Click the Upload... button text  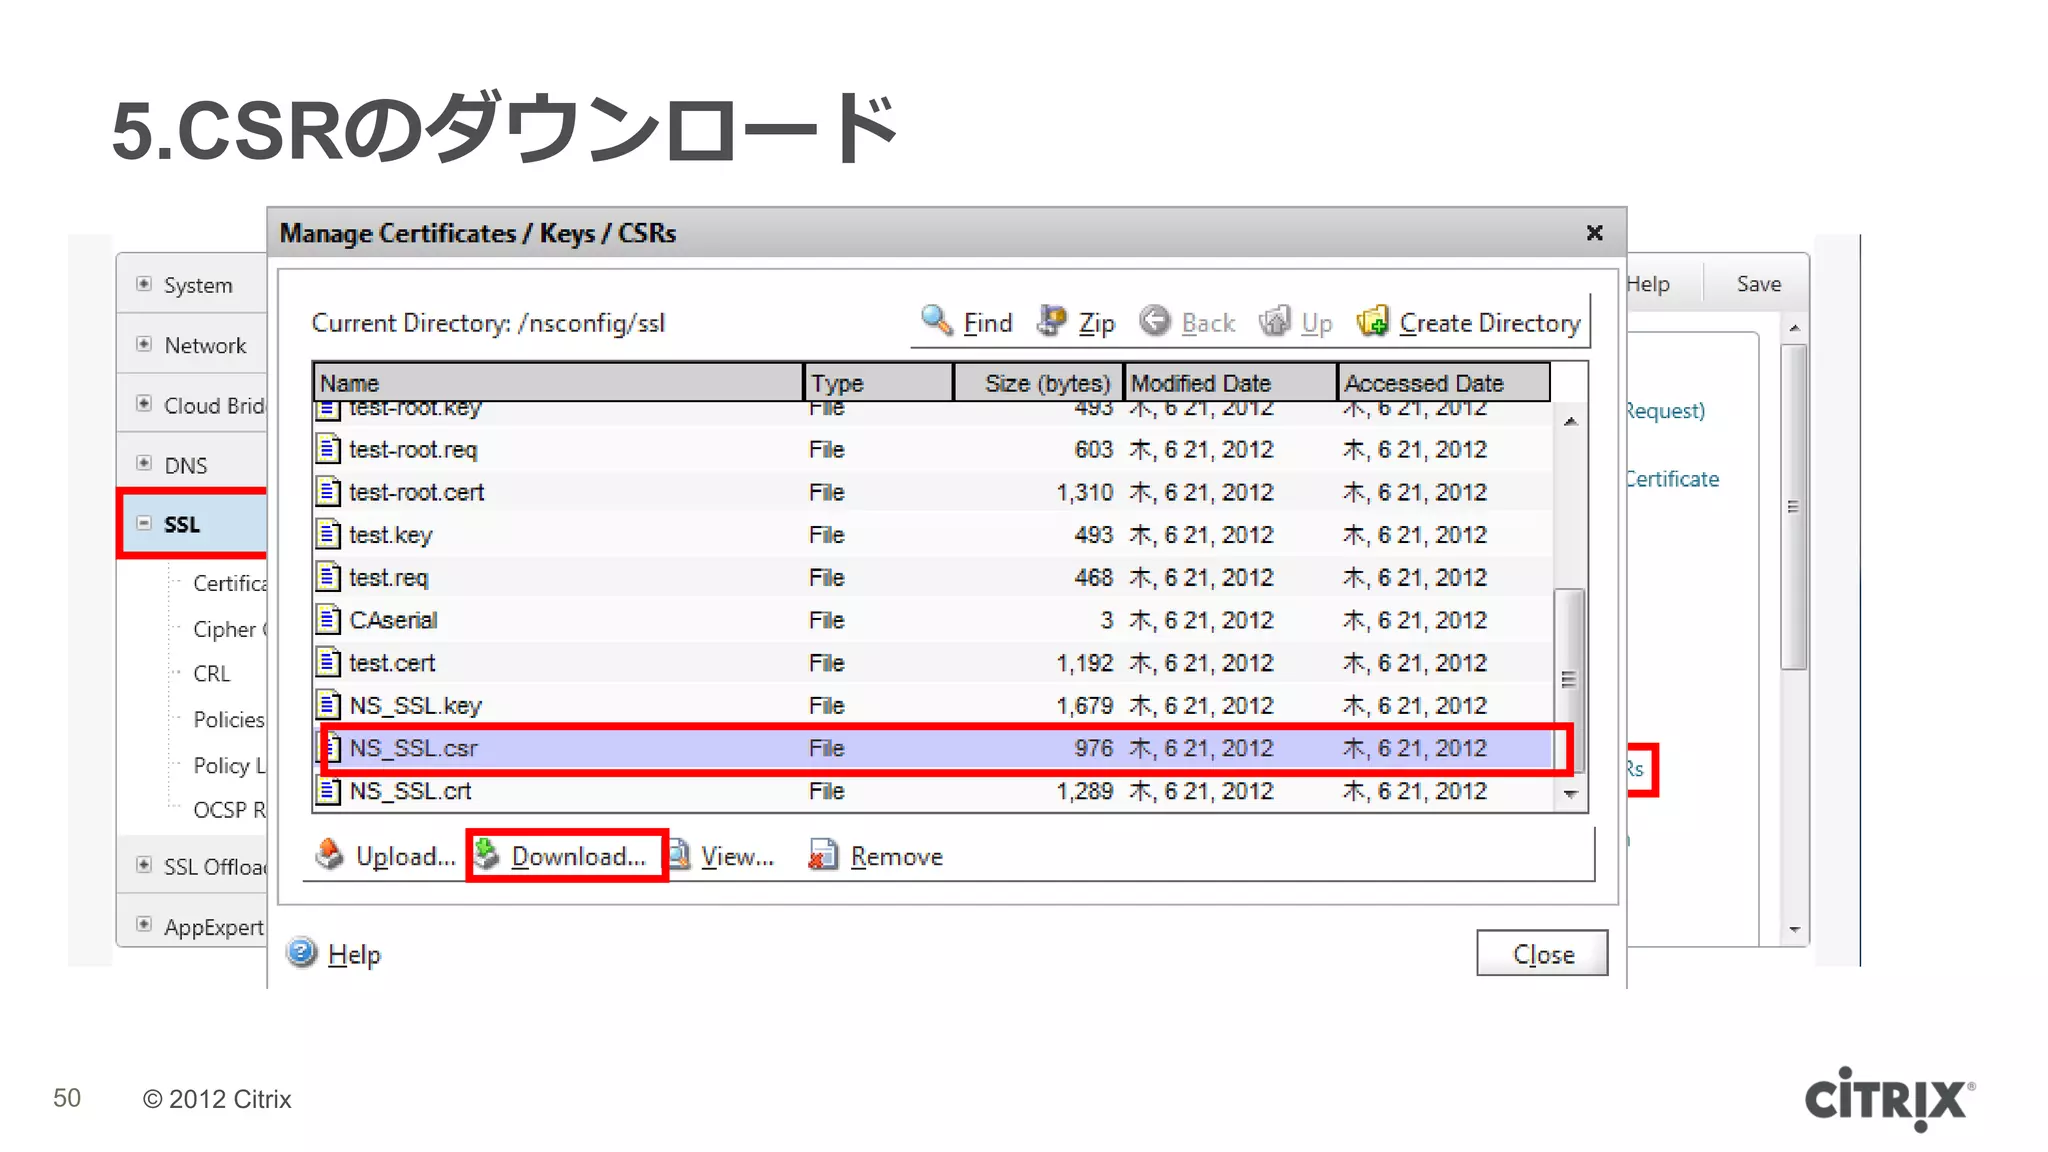point(405,857)
